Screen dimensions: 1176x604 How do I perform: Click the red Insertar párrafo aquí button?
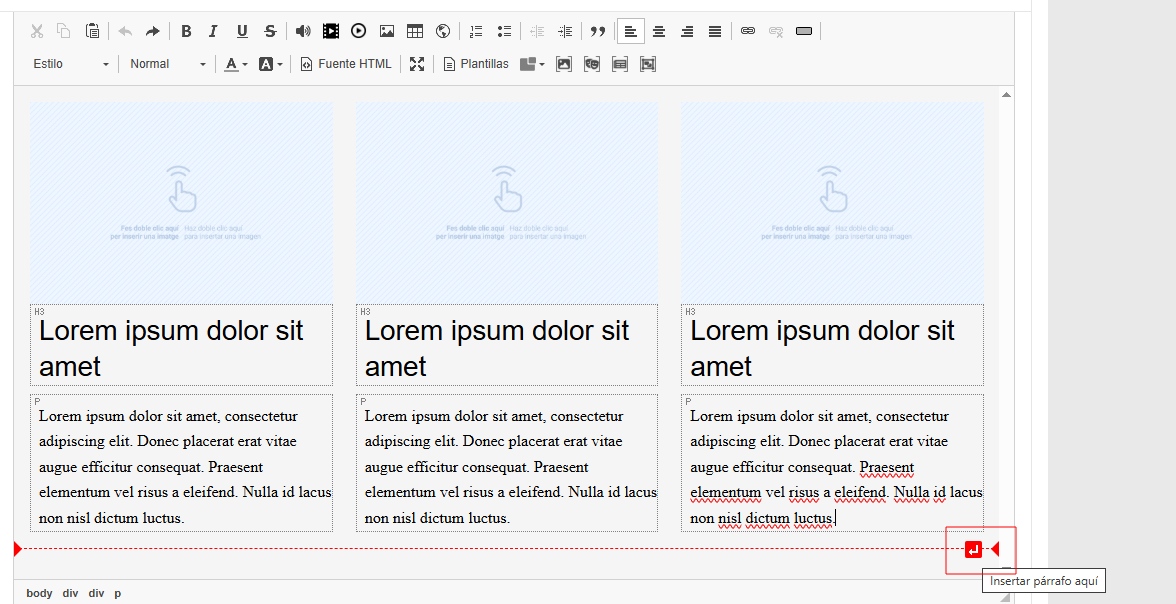973,550
